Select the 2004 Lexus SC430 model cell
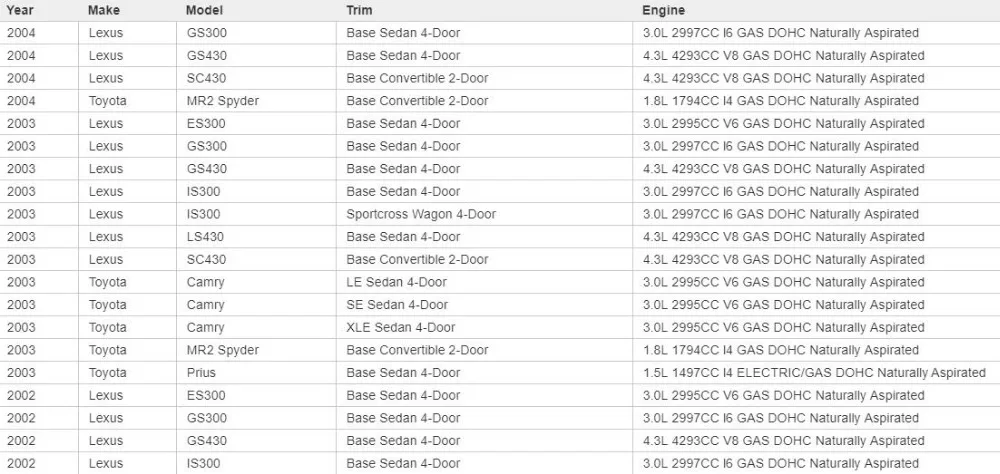1000x474 pixels. click(256, 78)
